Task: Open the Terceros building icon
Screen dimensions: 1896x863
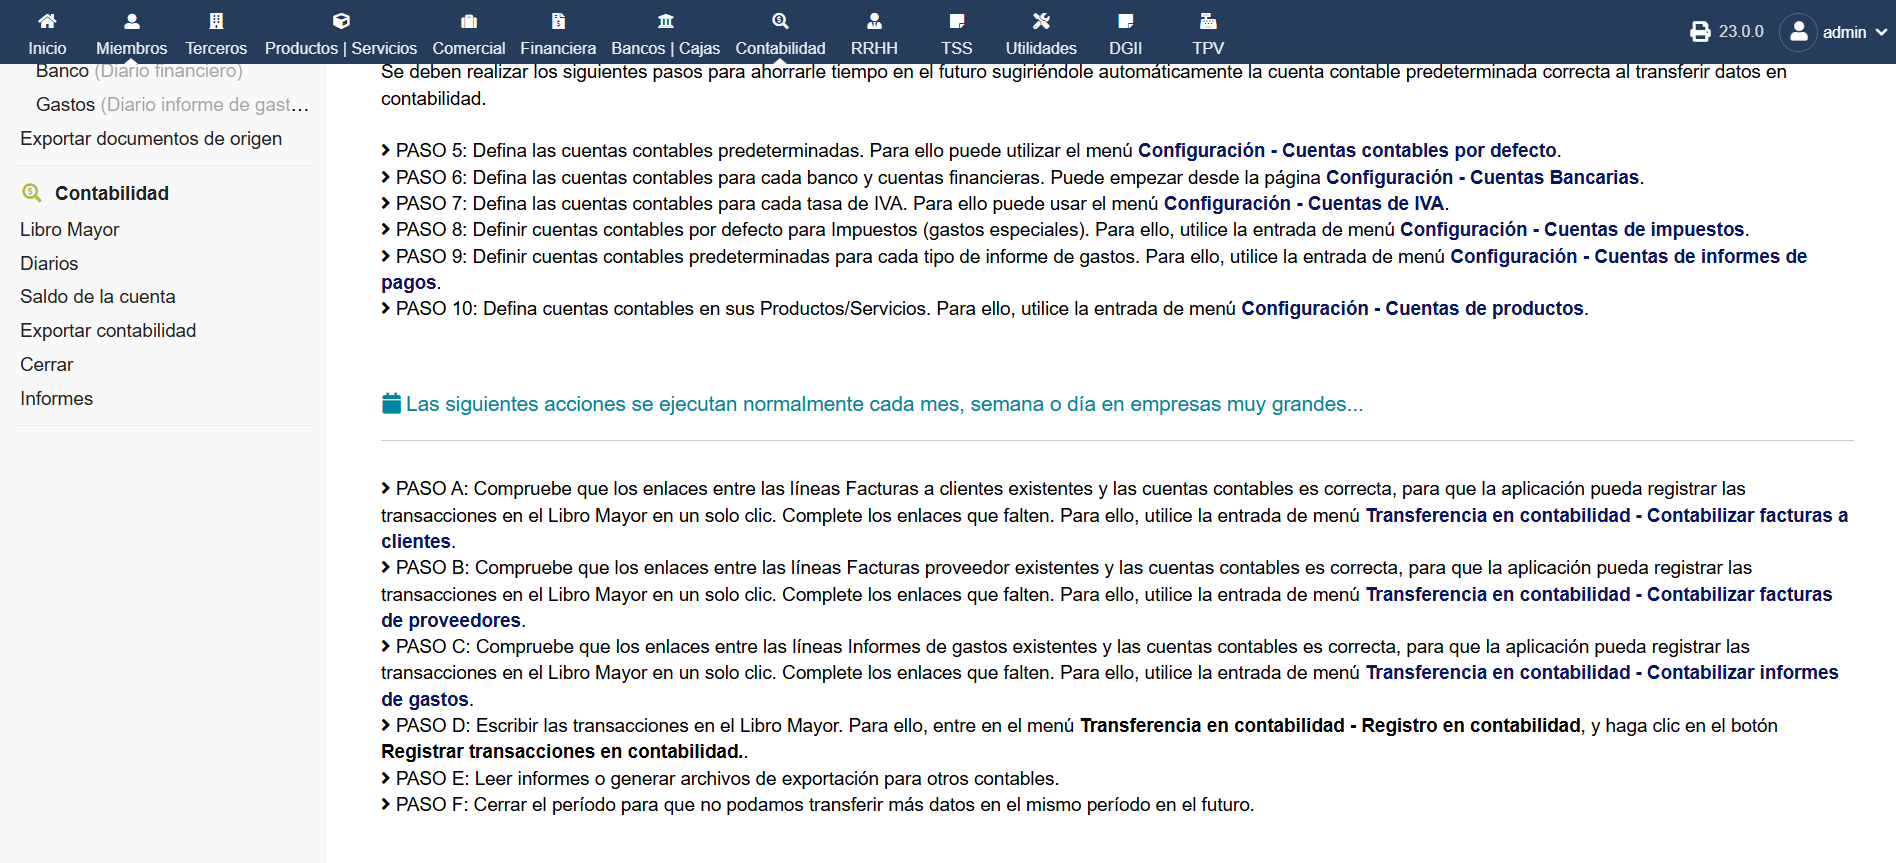Action: [216, 21]
